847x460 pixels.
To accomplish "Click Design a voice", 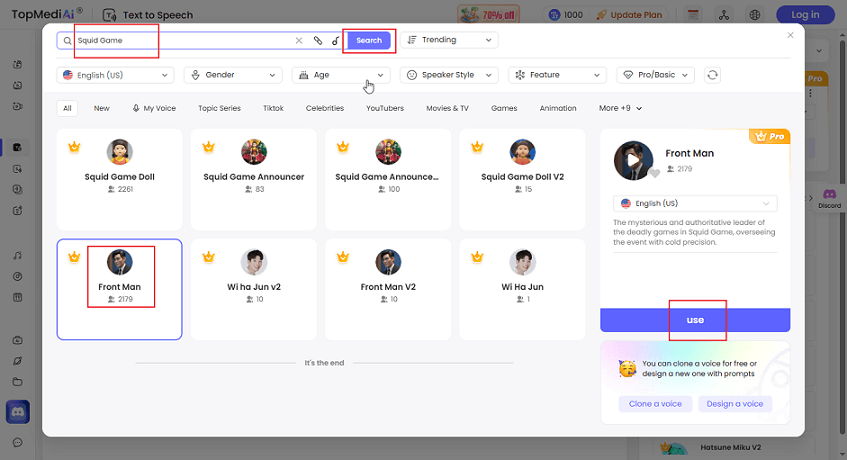I will coord(735,404).
